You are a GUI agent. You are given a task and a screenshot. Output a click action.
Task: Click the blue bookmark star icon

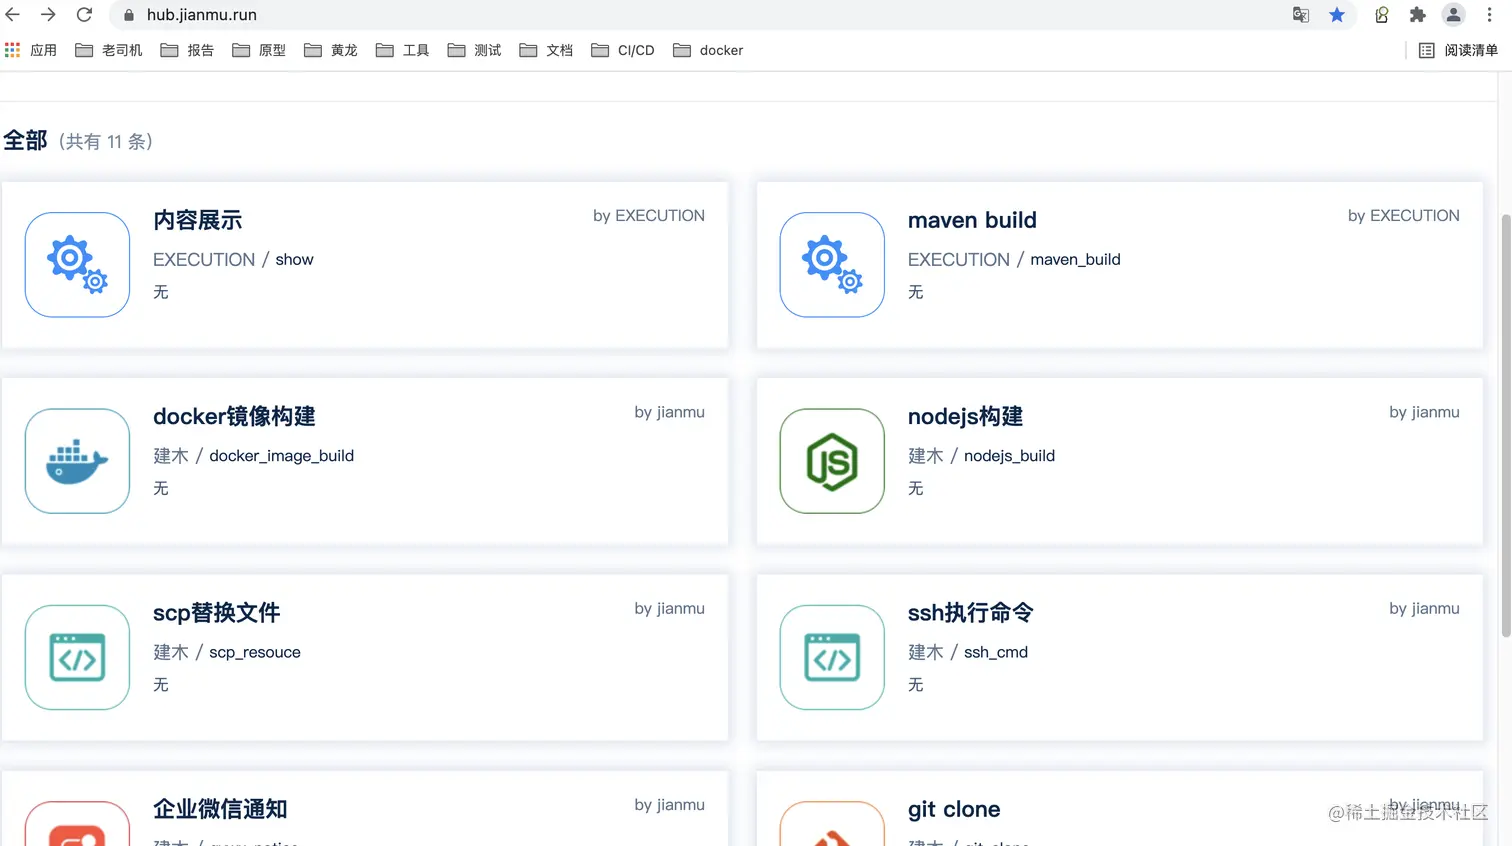pyautogui.click(x=1337, y=15)
